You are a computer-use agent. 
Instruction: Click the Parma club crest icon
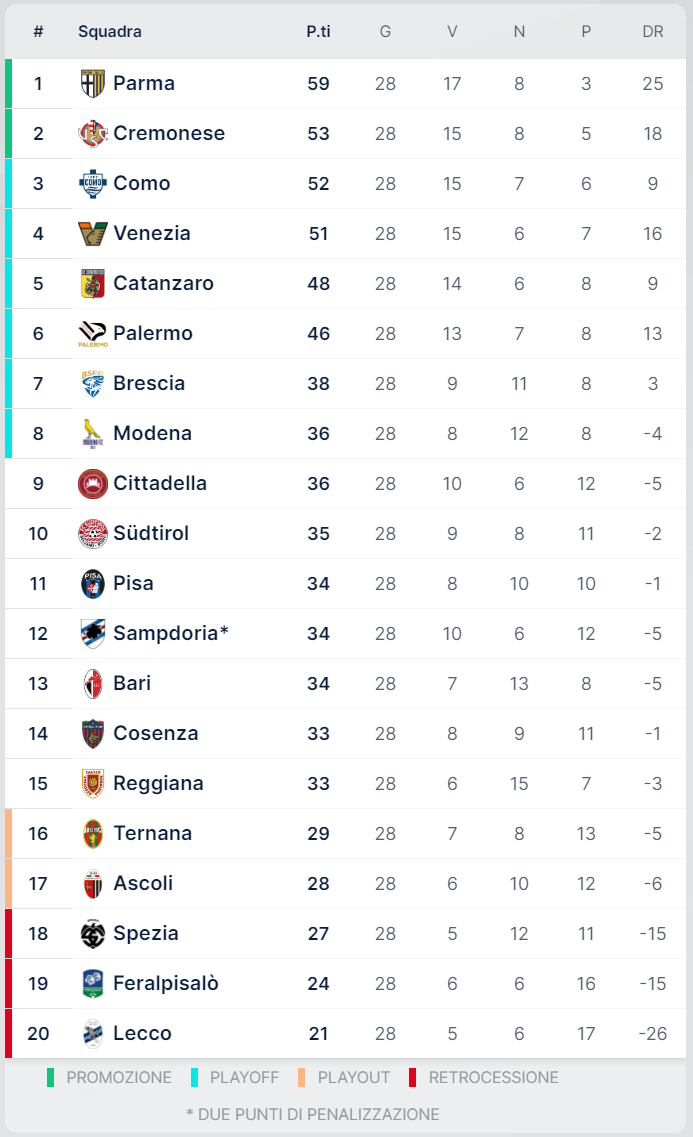92,83
